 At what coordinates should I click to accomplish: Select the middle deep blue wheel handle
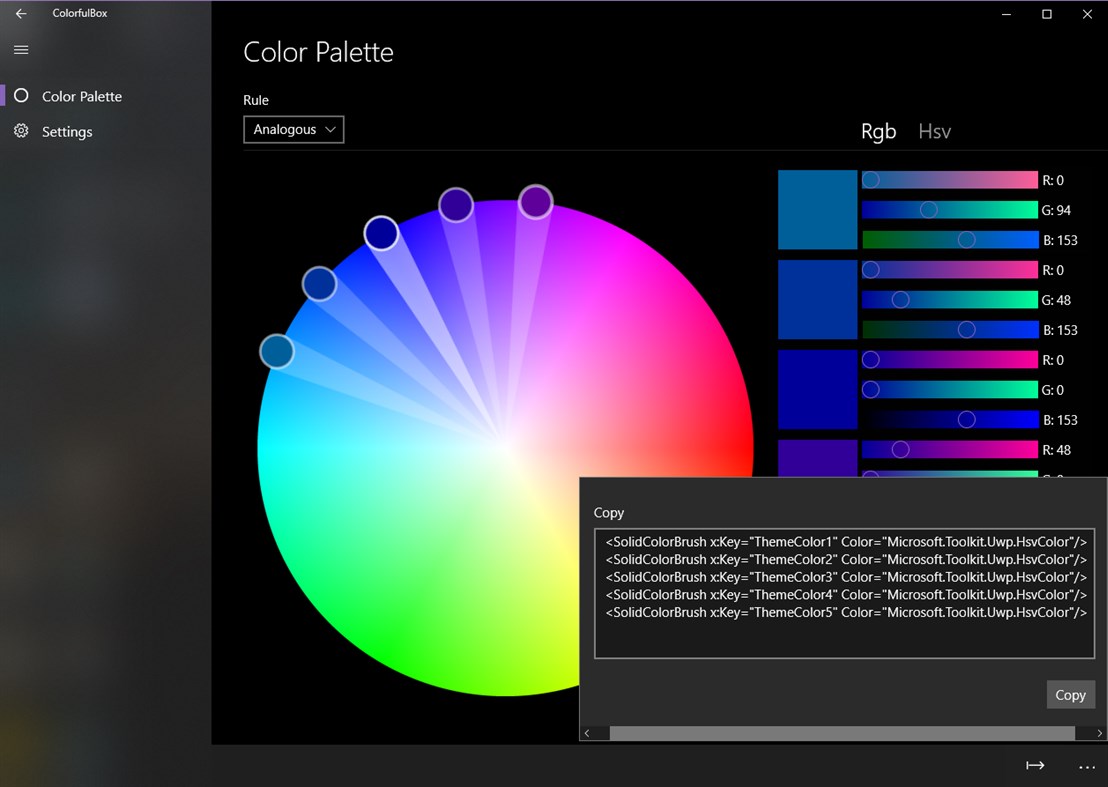(x=382, y=233)
